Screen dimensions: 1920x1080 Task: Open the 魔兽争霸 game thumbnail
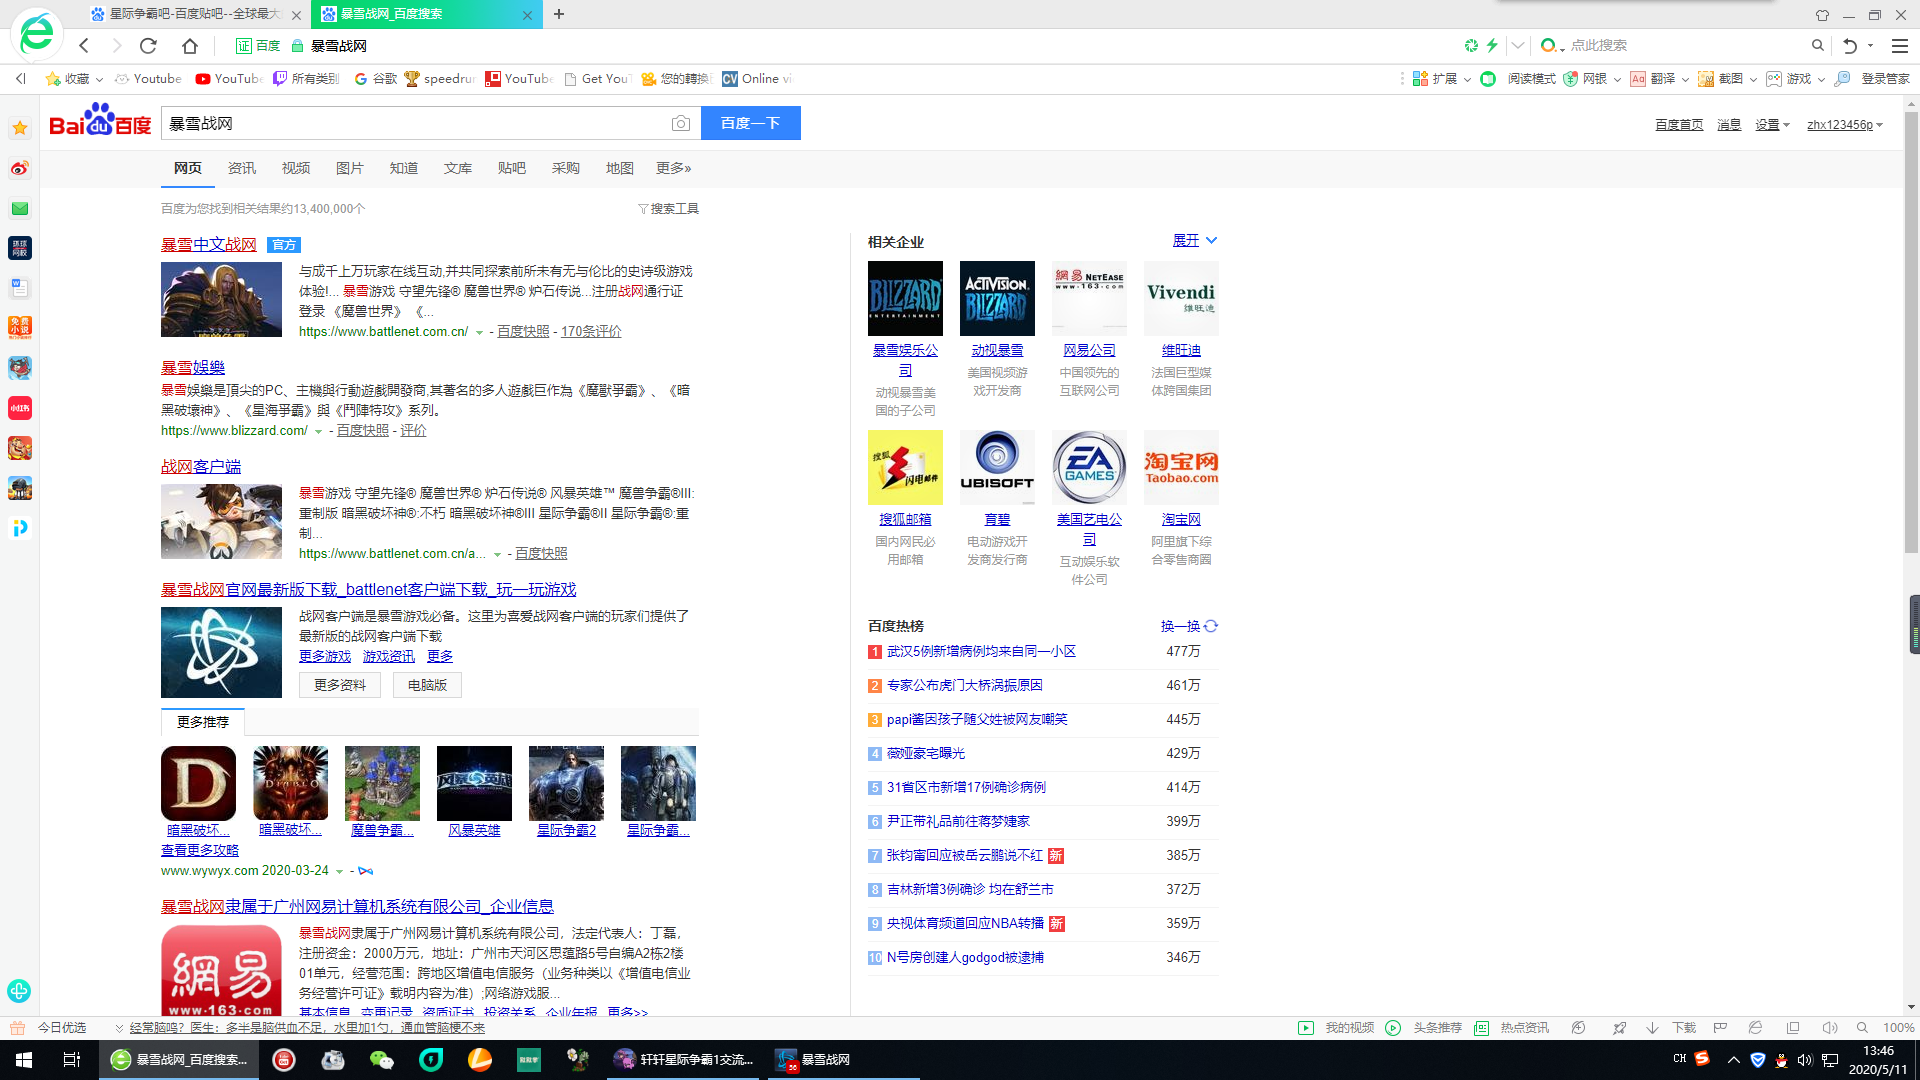pos(382,783)
